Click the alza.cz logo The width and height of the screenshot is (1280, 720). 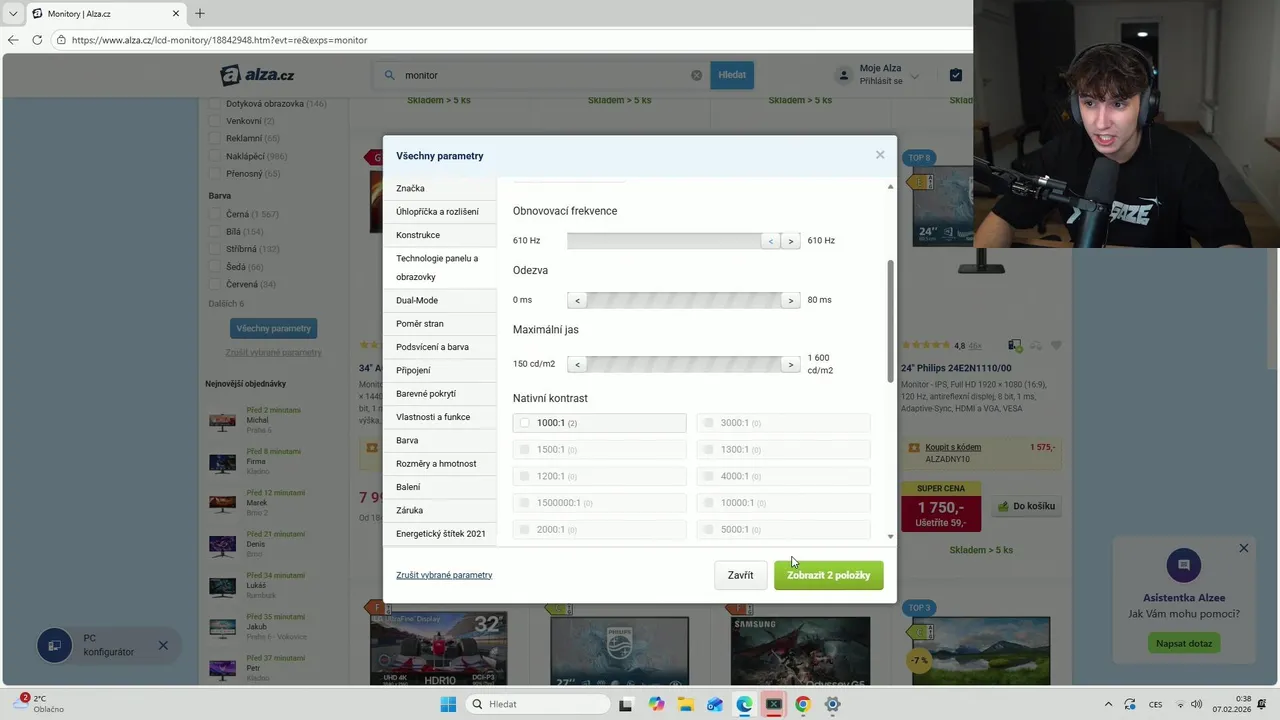(258, 75)
